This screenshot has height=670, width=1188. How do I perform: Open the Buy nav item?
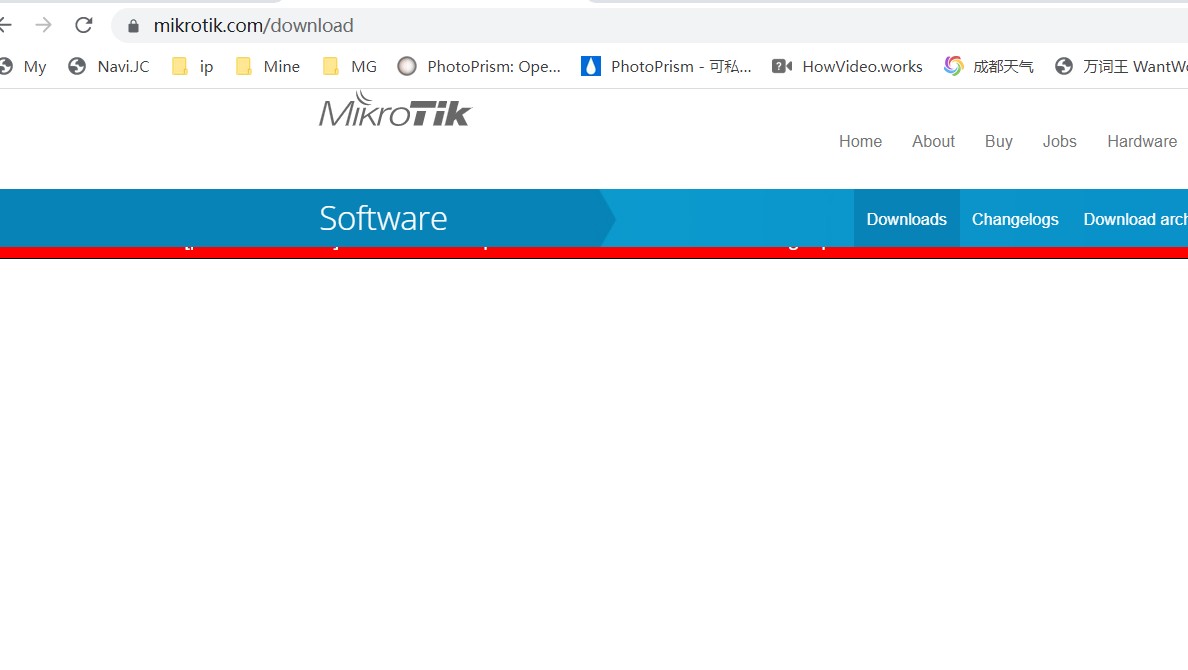(x=999, y=142)
